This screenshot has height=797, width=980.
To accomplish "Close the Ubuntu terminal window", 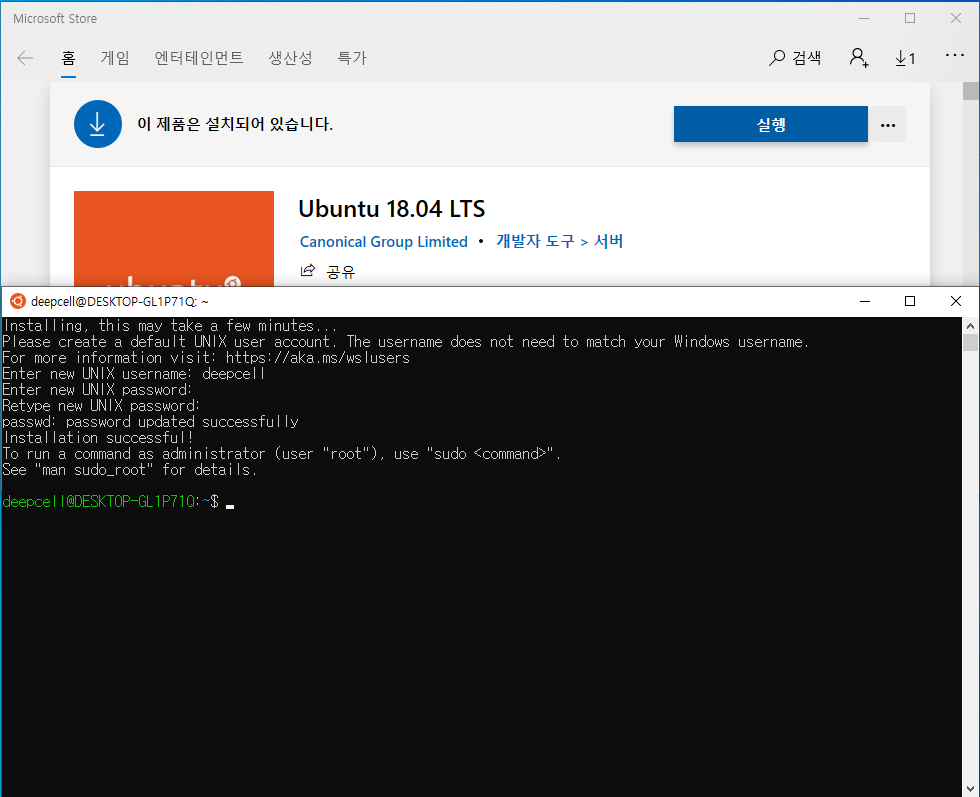I will [x=956, y=301].
